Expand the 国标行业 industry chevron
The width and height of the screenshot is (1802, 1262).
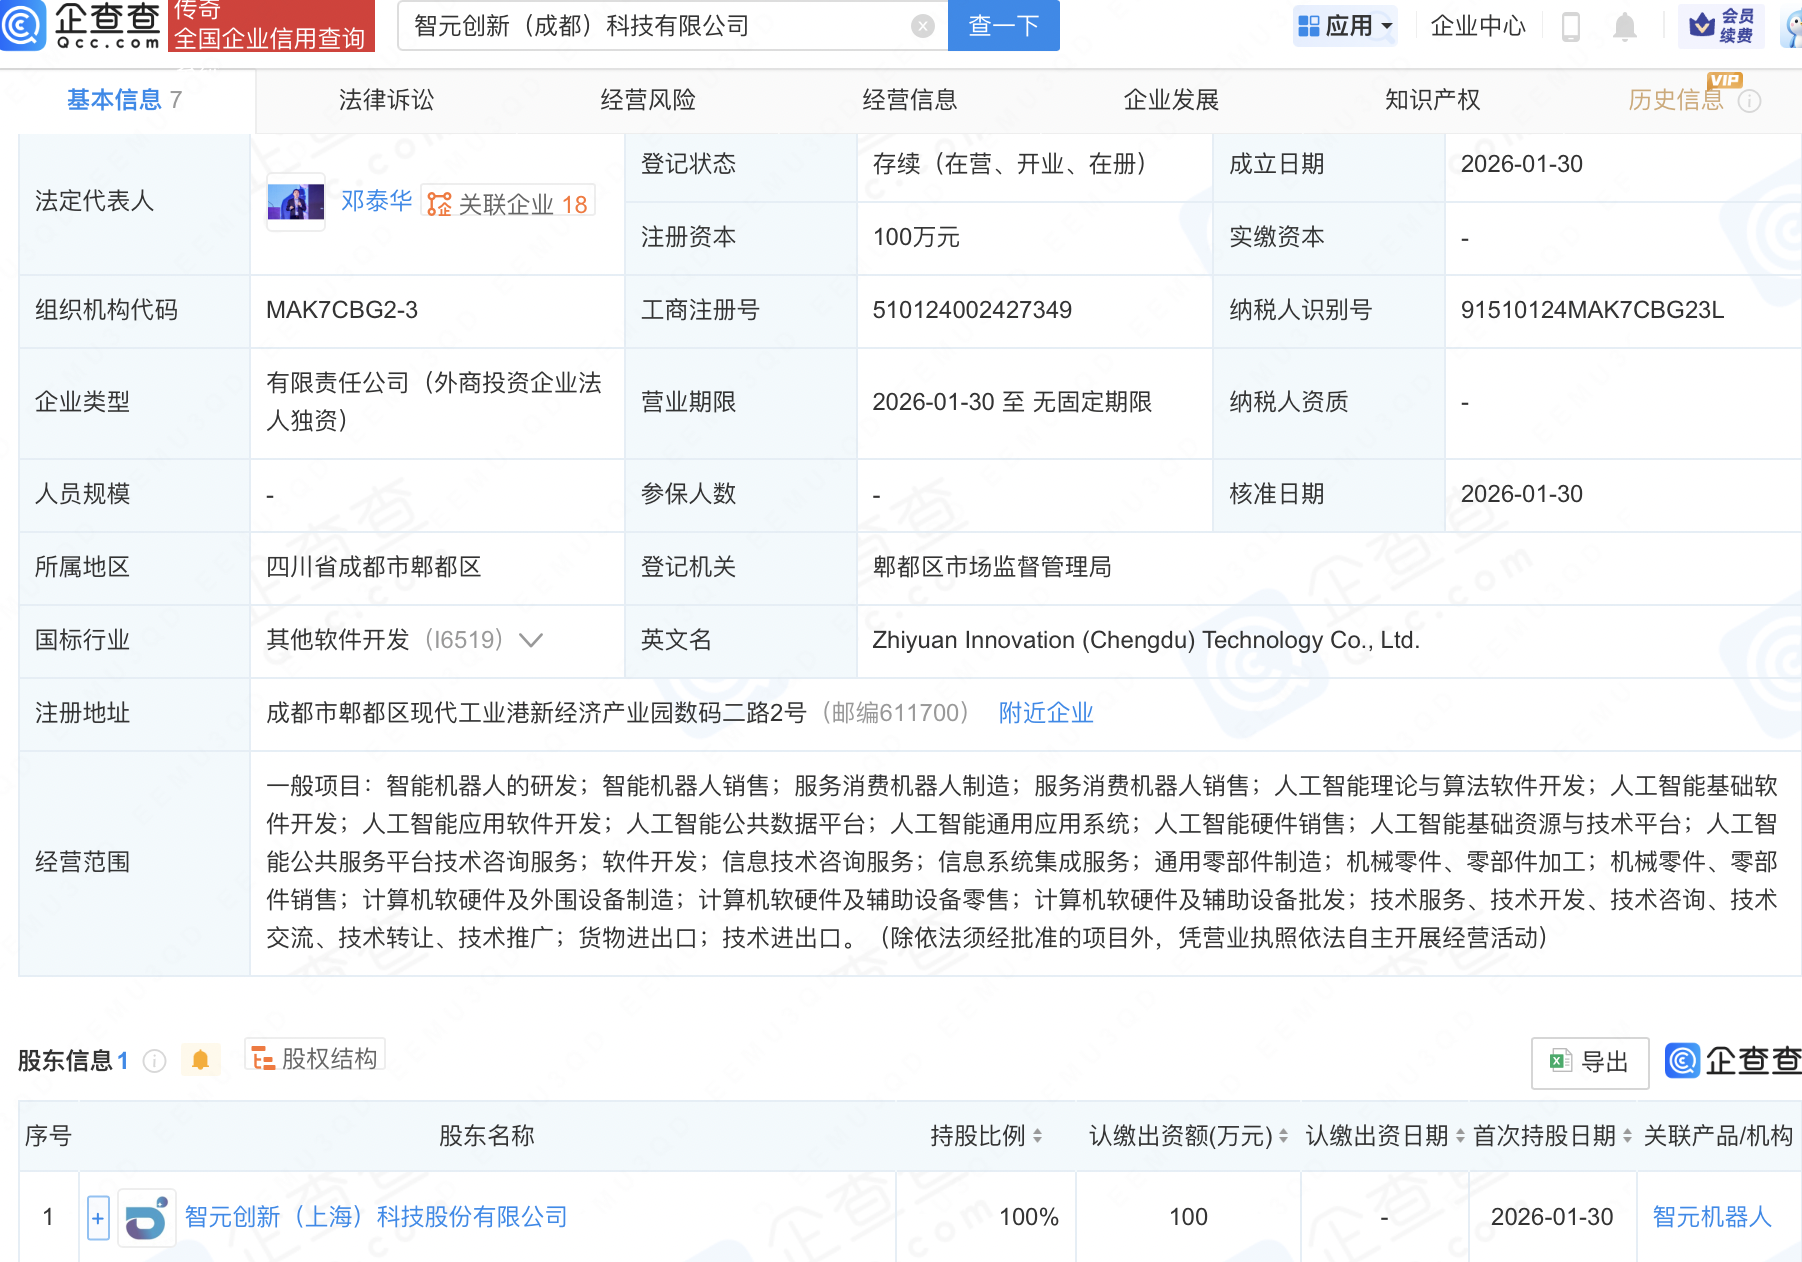click(531, 640)
